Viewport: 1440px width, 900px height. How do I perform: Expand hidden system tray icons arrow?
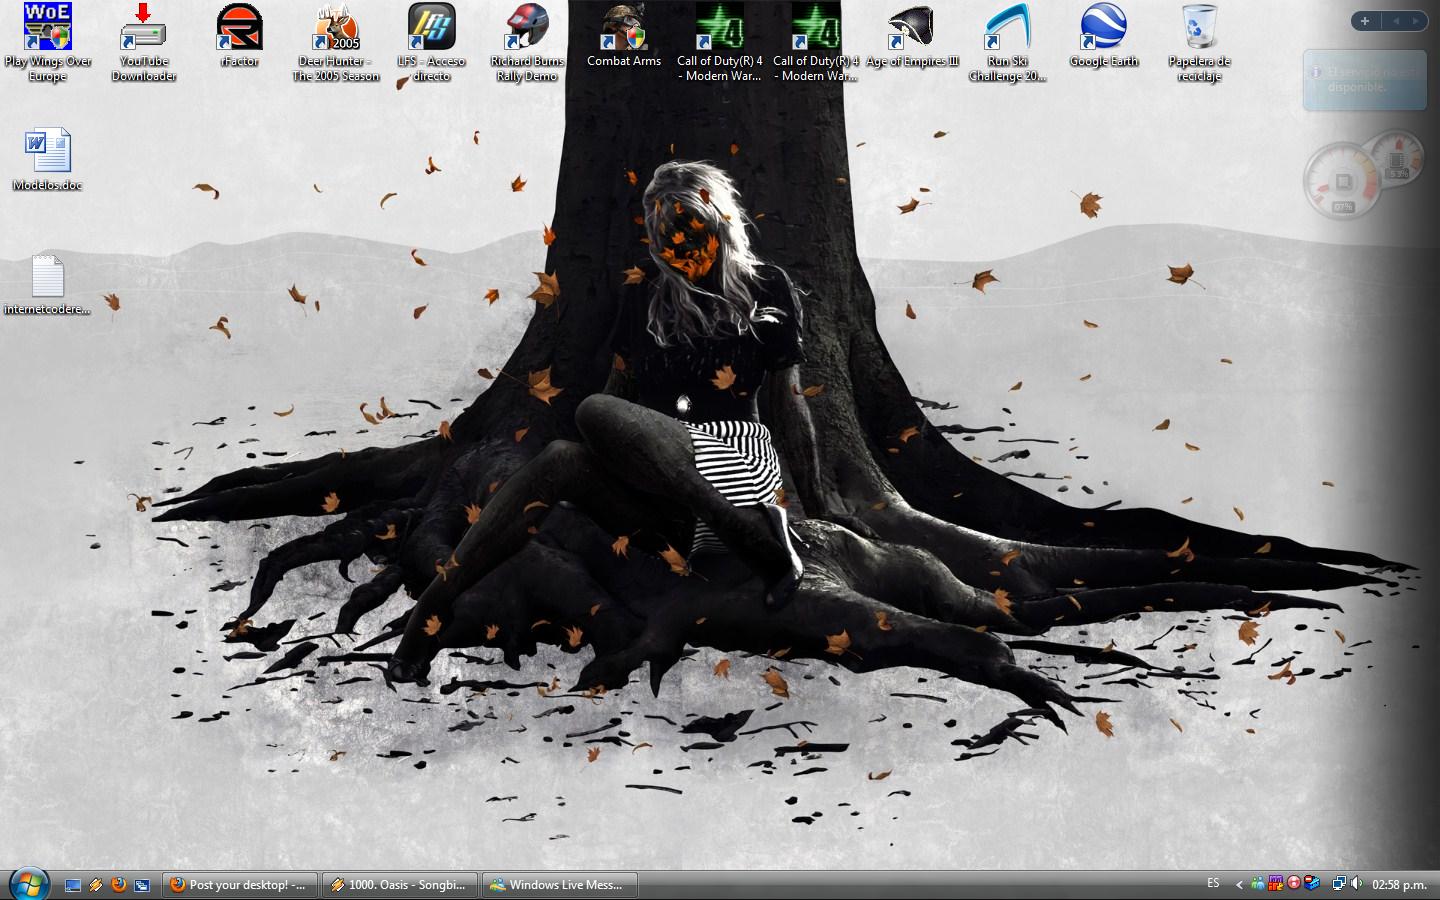coord(1240,884)
